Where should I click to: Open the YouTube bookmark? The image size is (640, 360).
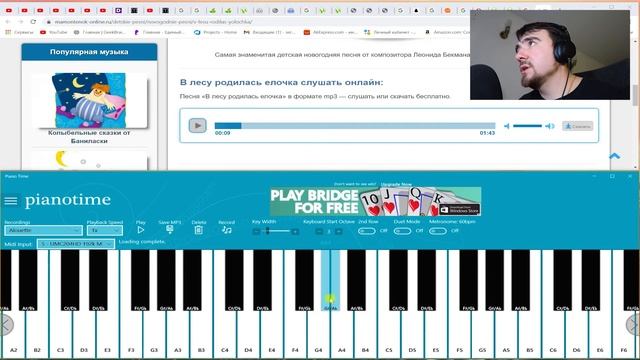[x=54, y=32]
